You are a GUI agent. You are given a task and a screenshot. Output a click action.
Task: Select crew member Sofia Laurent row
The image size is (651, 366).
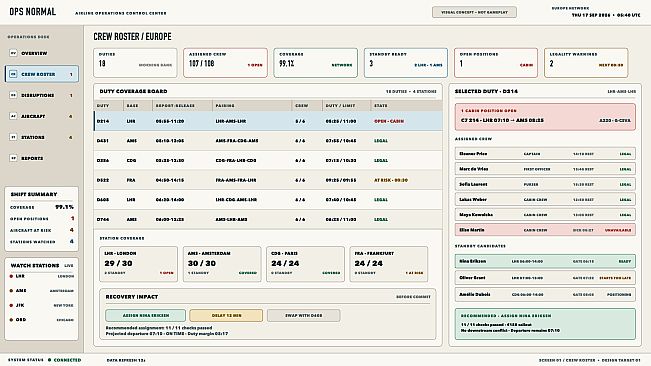545,184
